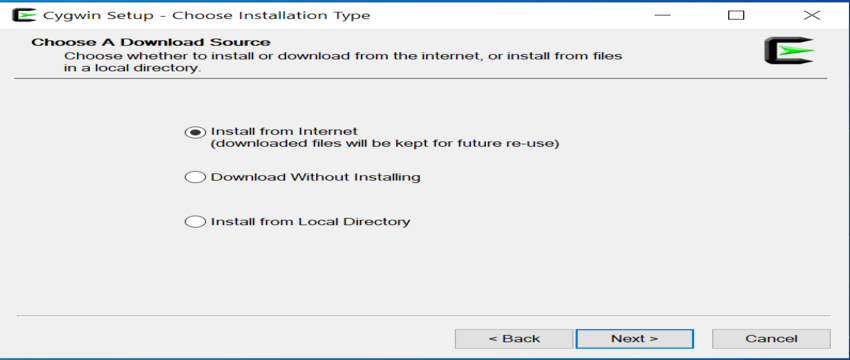Go to the previous step with Back

point(514,339)
